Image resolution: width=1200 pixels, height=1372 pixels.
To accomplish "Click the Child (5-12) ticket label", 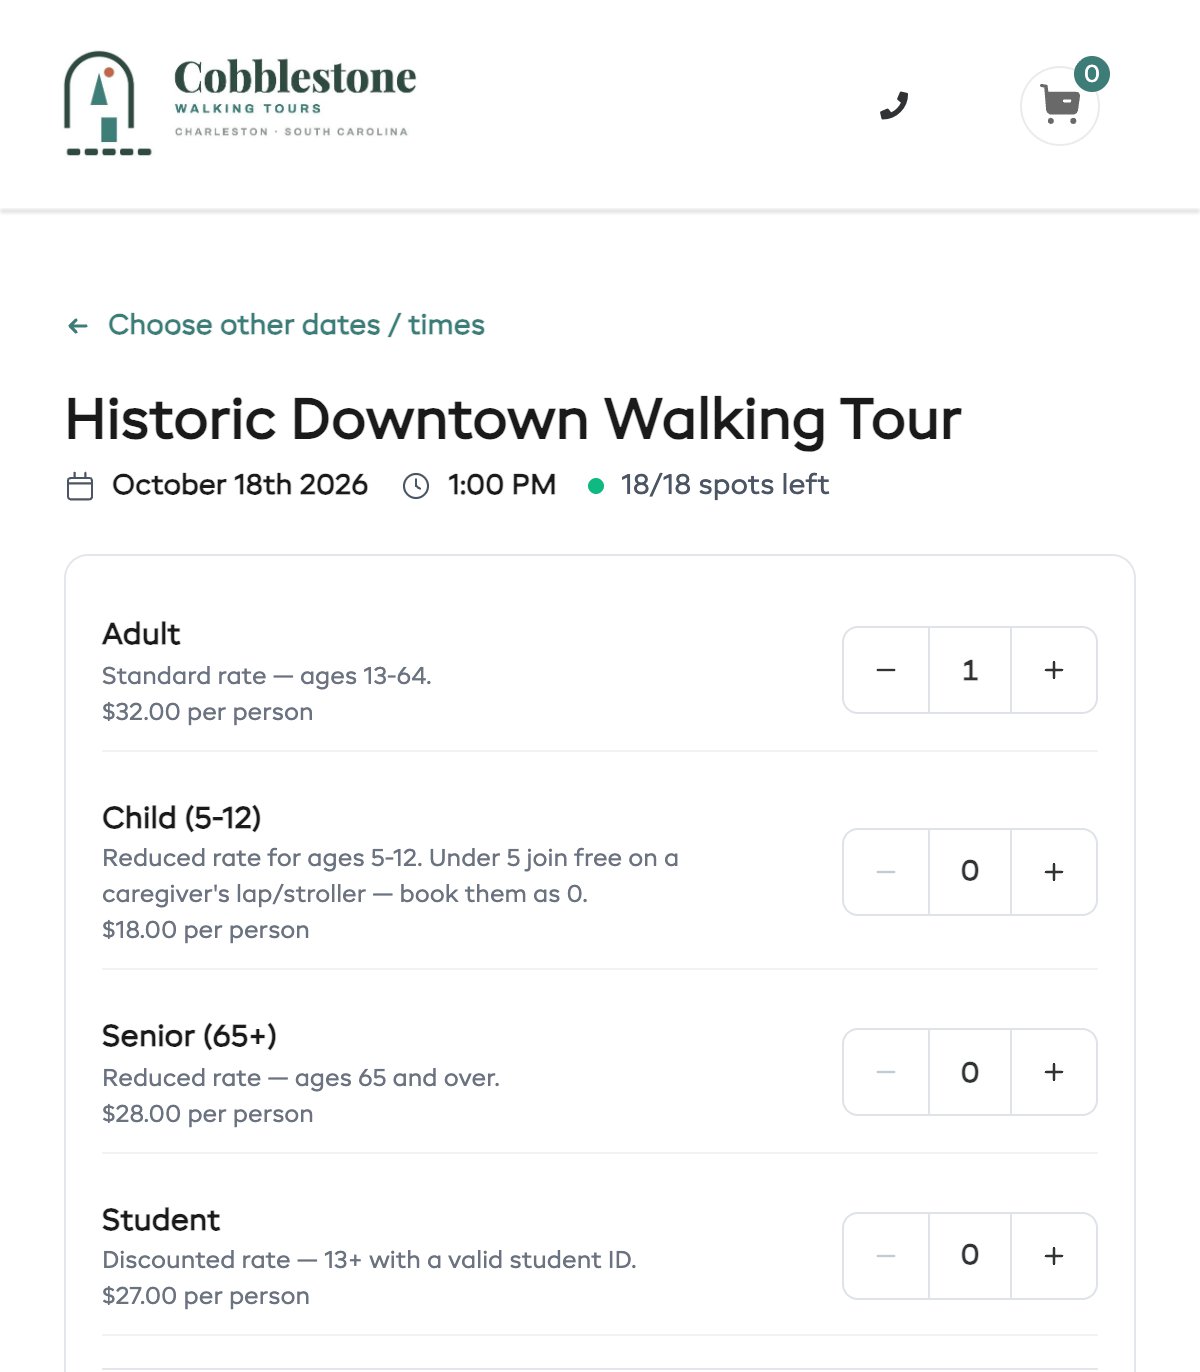I will tap(182, 818).
